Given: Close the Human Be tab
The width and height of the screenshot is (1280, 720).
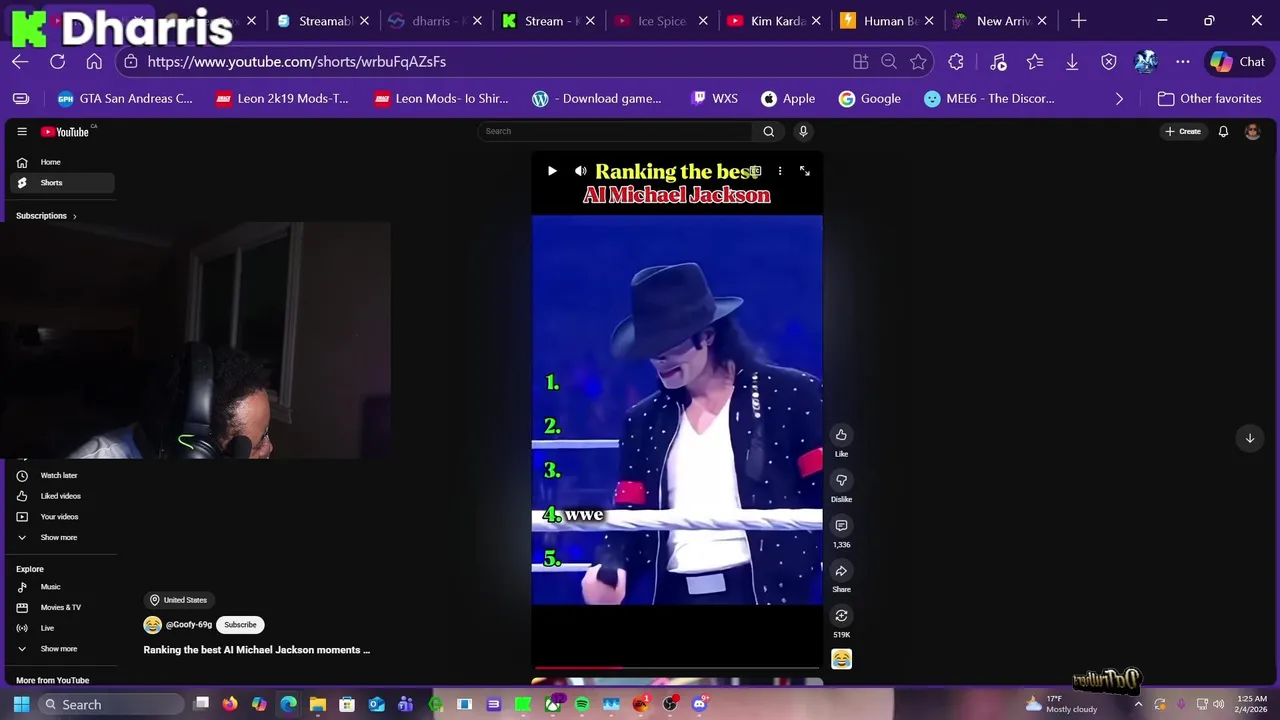Looking at the screenshot, I should 929,21.
